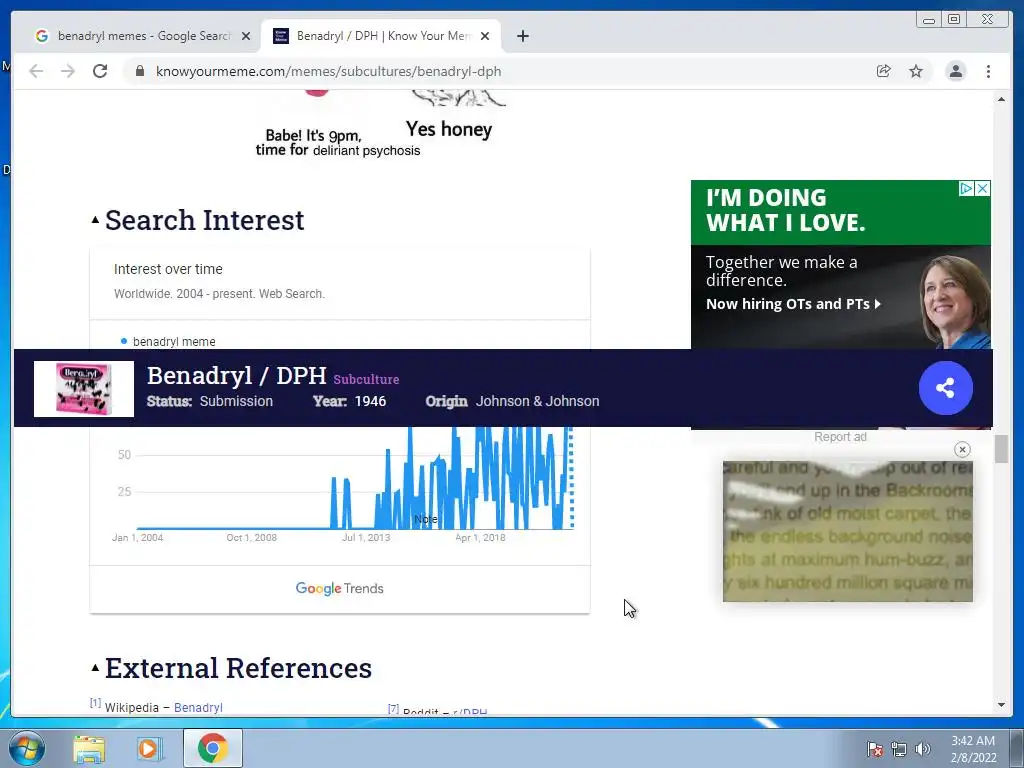Click the Note marker on the trends chart
Viewport: 1024px width, 768px height.
pyautogui.click(x=426, y=519)
